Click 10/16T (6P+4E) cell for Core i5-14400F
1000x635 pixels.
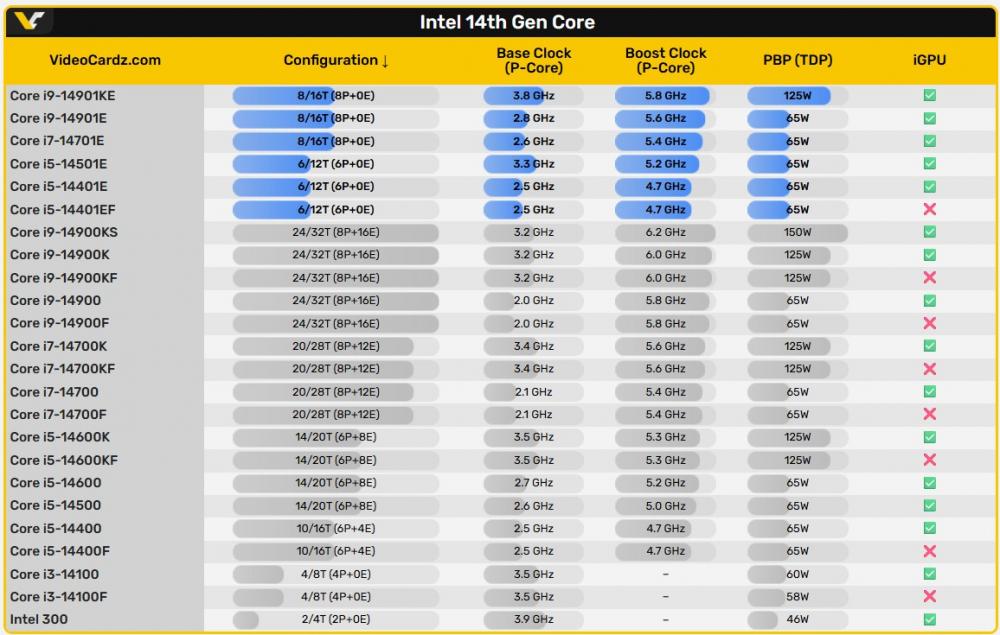(335, 551)
